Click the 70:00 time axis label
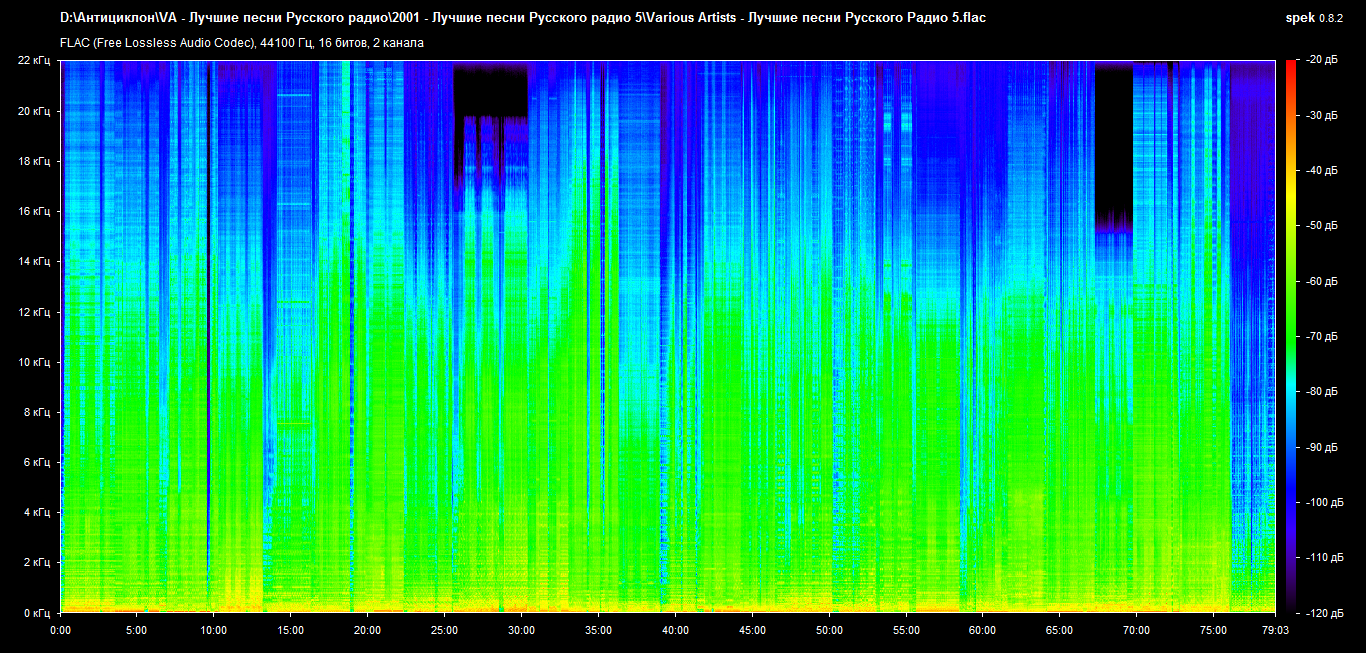 (1136, 631)
